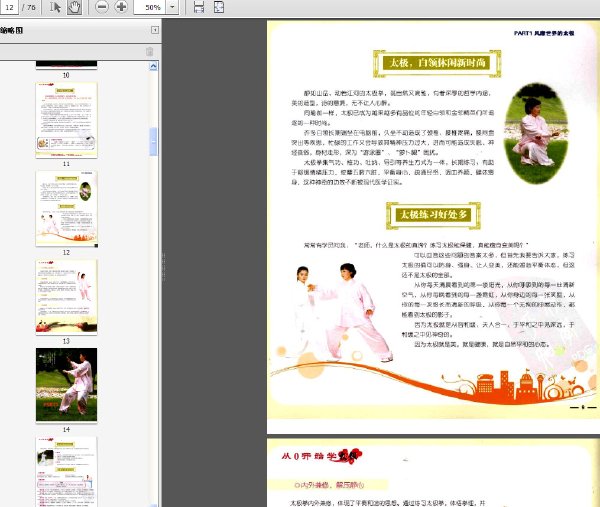
Task: Click the heading 太极，白领休闲新时尚
Action: click(x=437, y=63)
